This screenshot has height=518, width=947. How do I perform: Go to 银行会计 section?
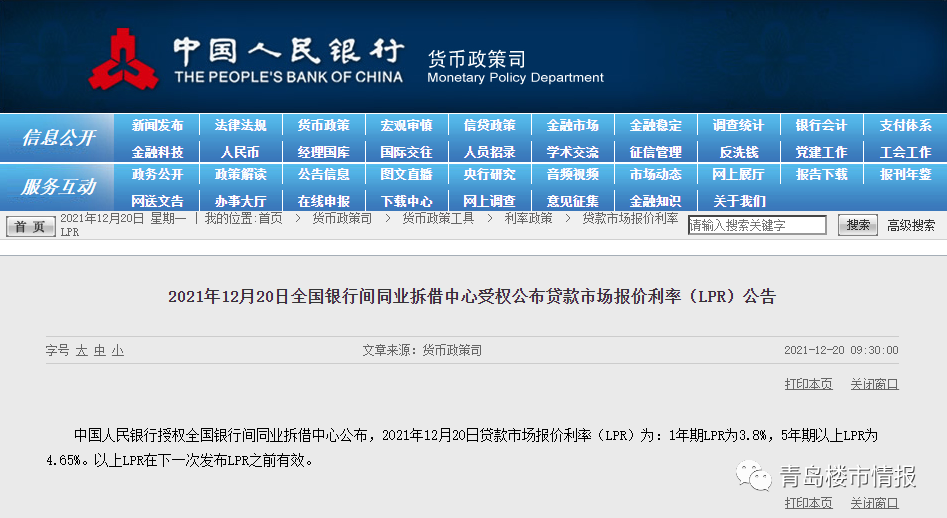(x=821, y=126)
